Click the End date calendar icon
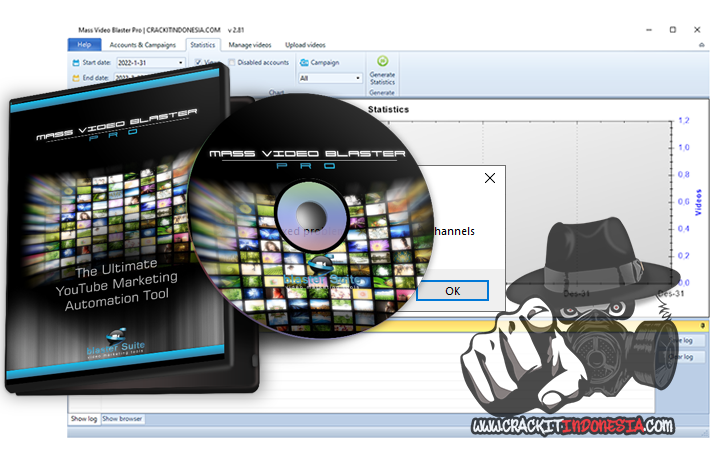 coord(76,77)
